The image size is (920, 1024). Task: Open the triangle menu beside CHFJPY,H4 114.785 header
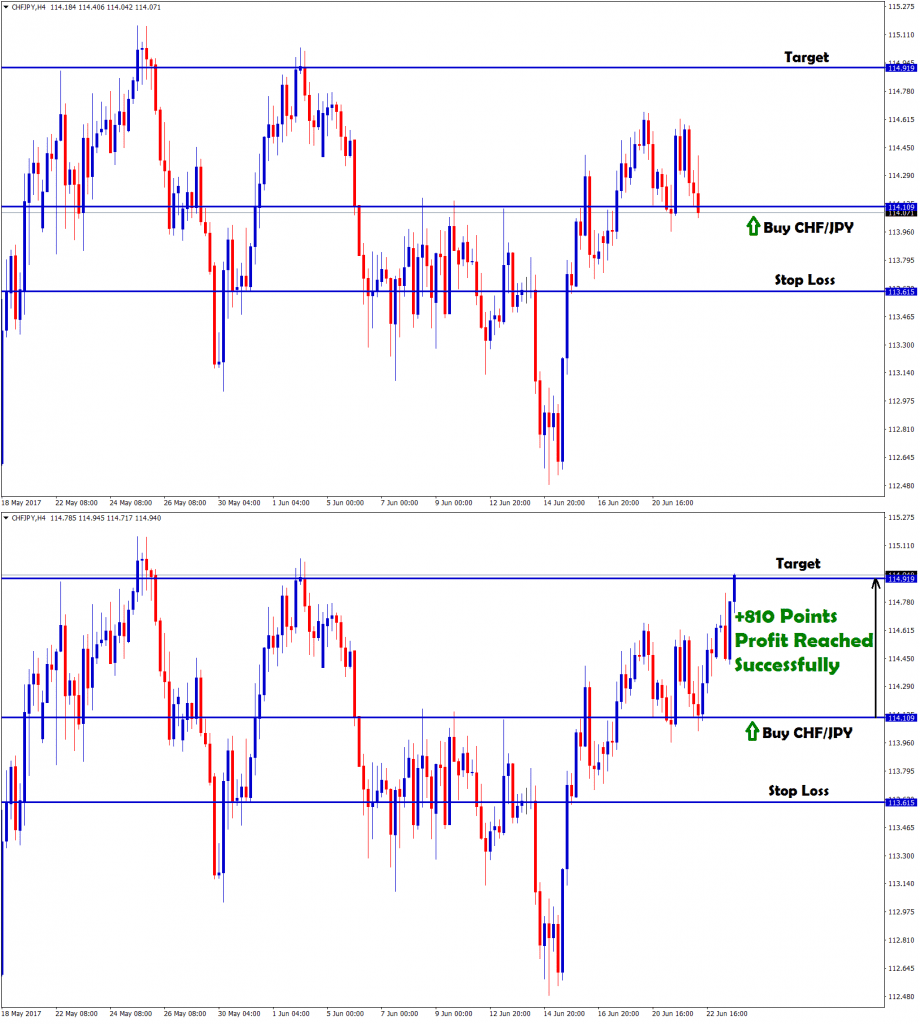(x=6, y=518)
